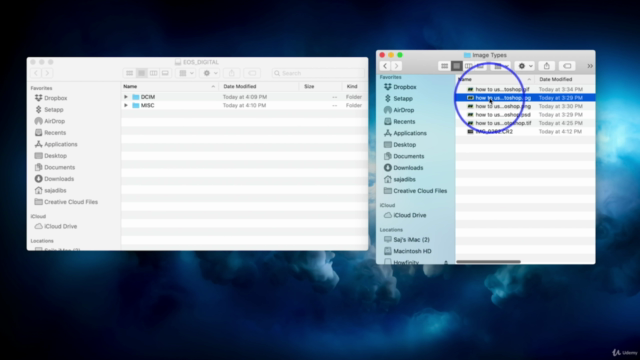Open Setapp in EOS_DIGITAL sidebar

coord(49,109)
